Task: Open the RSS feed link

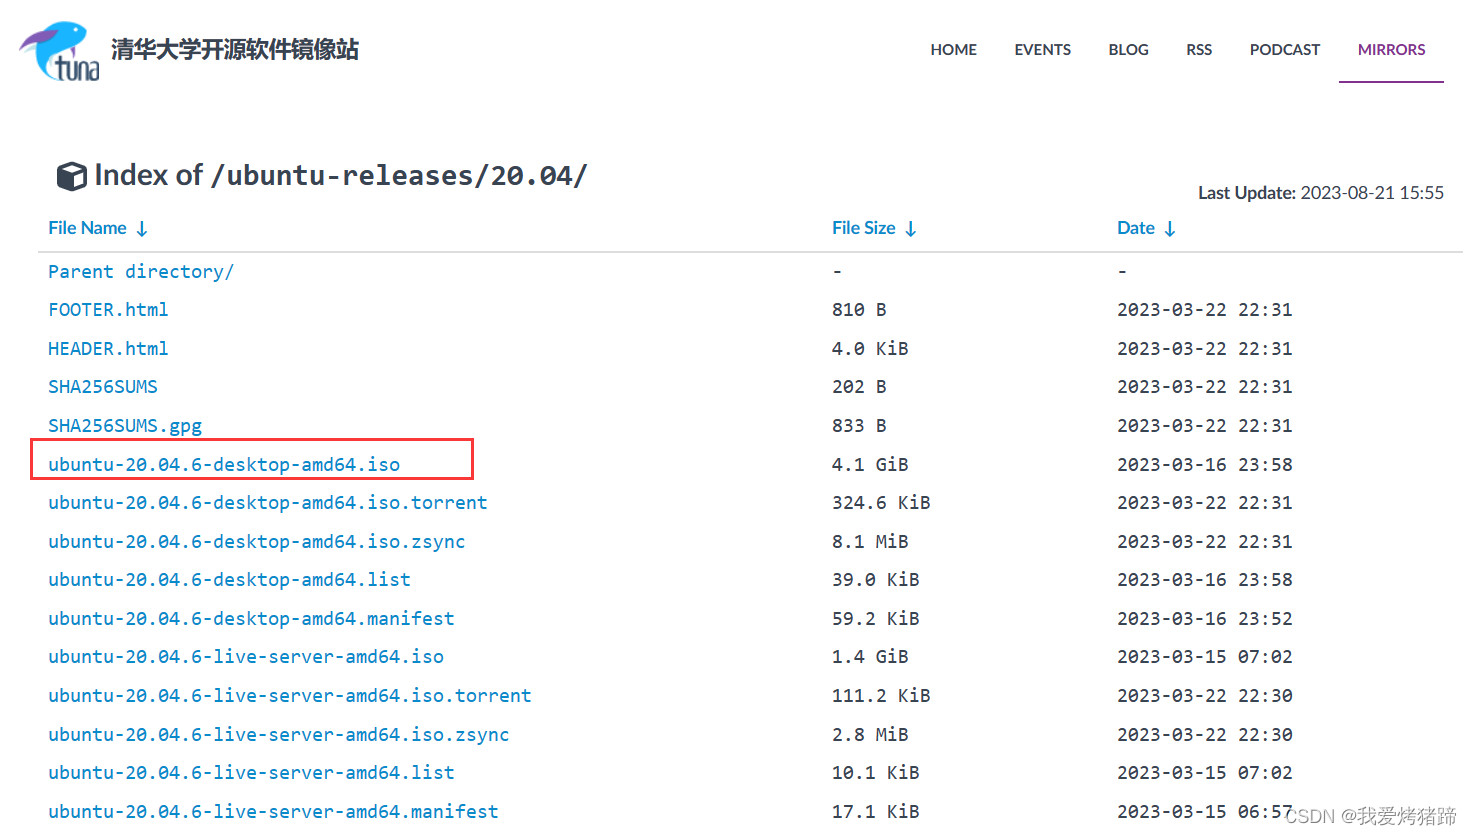Action: pos(1199,50)
